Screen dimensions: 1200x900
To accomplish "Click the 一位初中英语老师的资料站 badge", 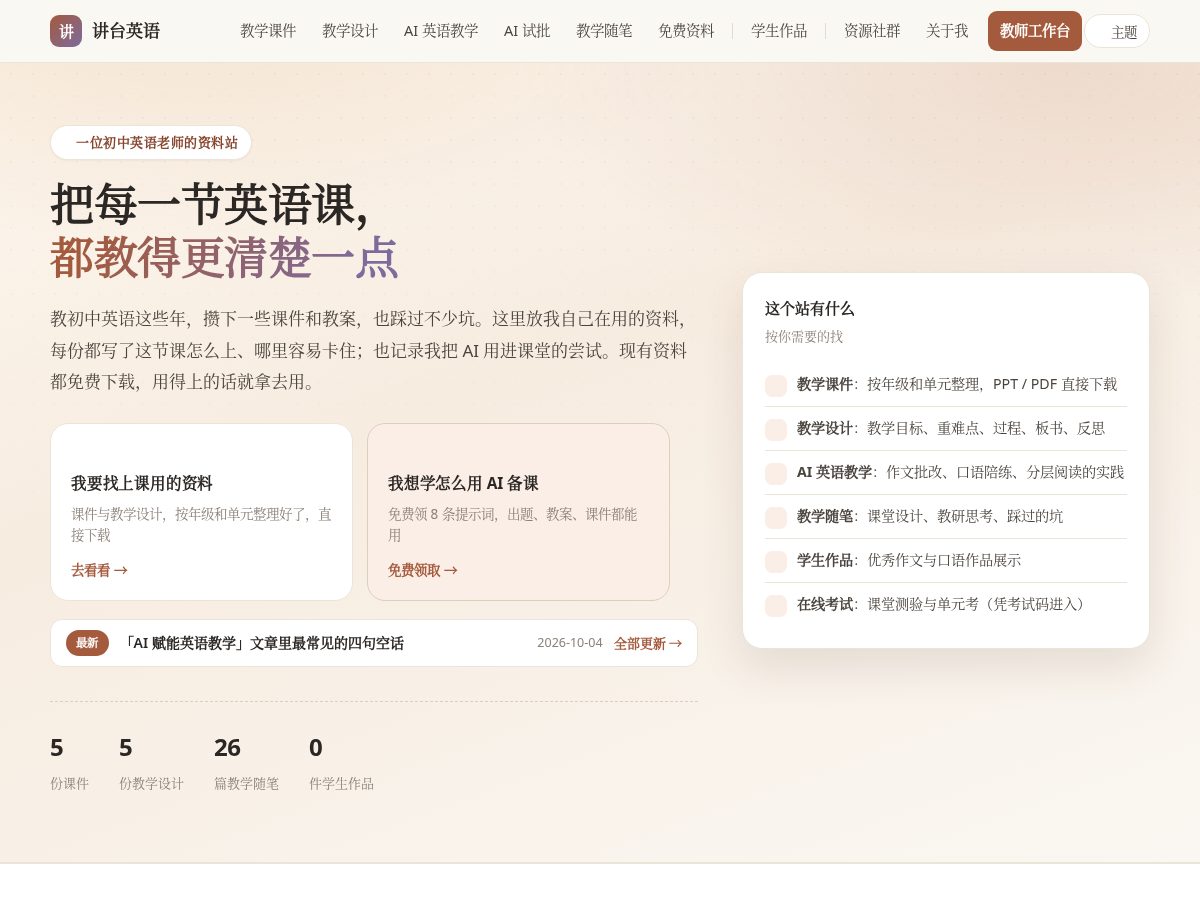I will 151,142.
